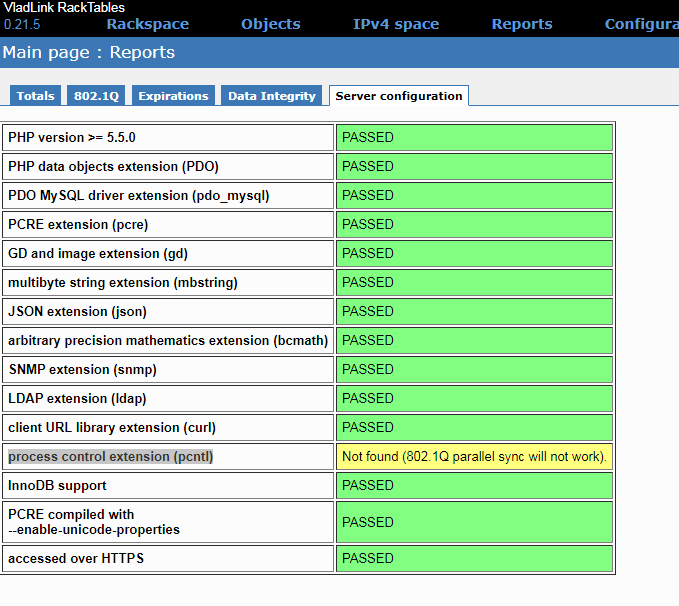Open the Expirations tab
This screenshot has height=606, width=679.
click(173, 96)
